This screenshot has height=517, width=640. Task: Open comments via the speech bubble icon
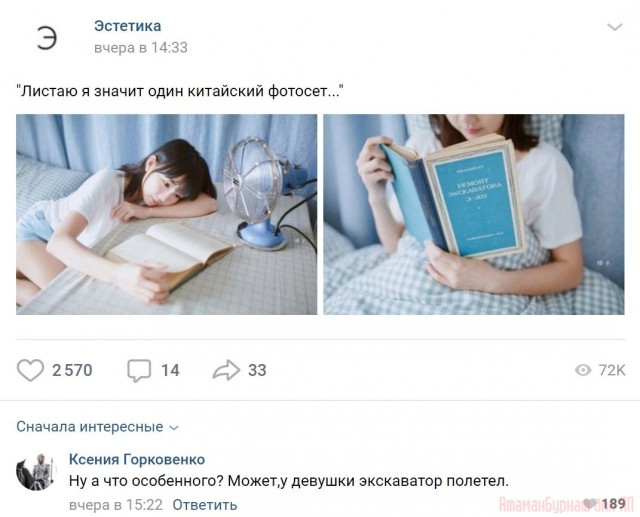(139, 371)
